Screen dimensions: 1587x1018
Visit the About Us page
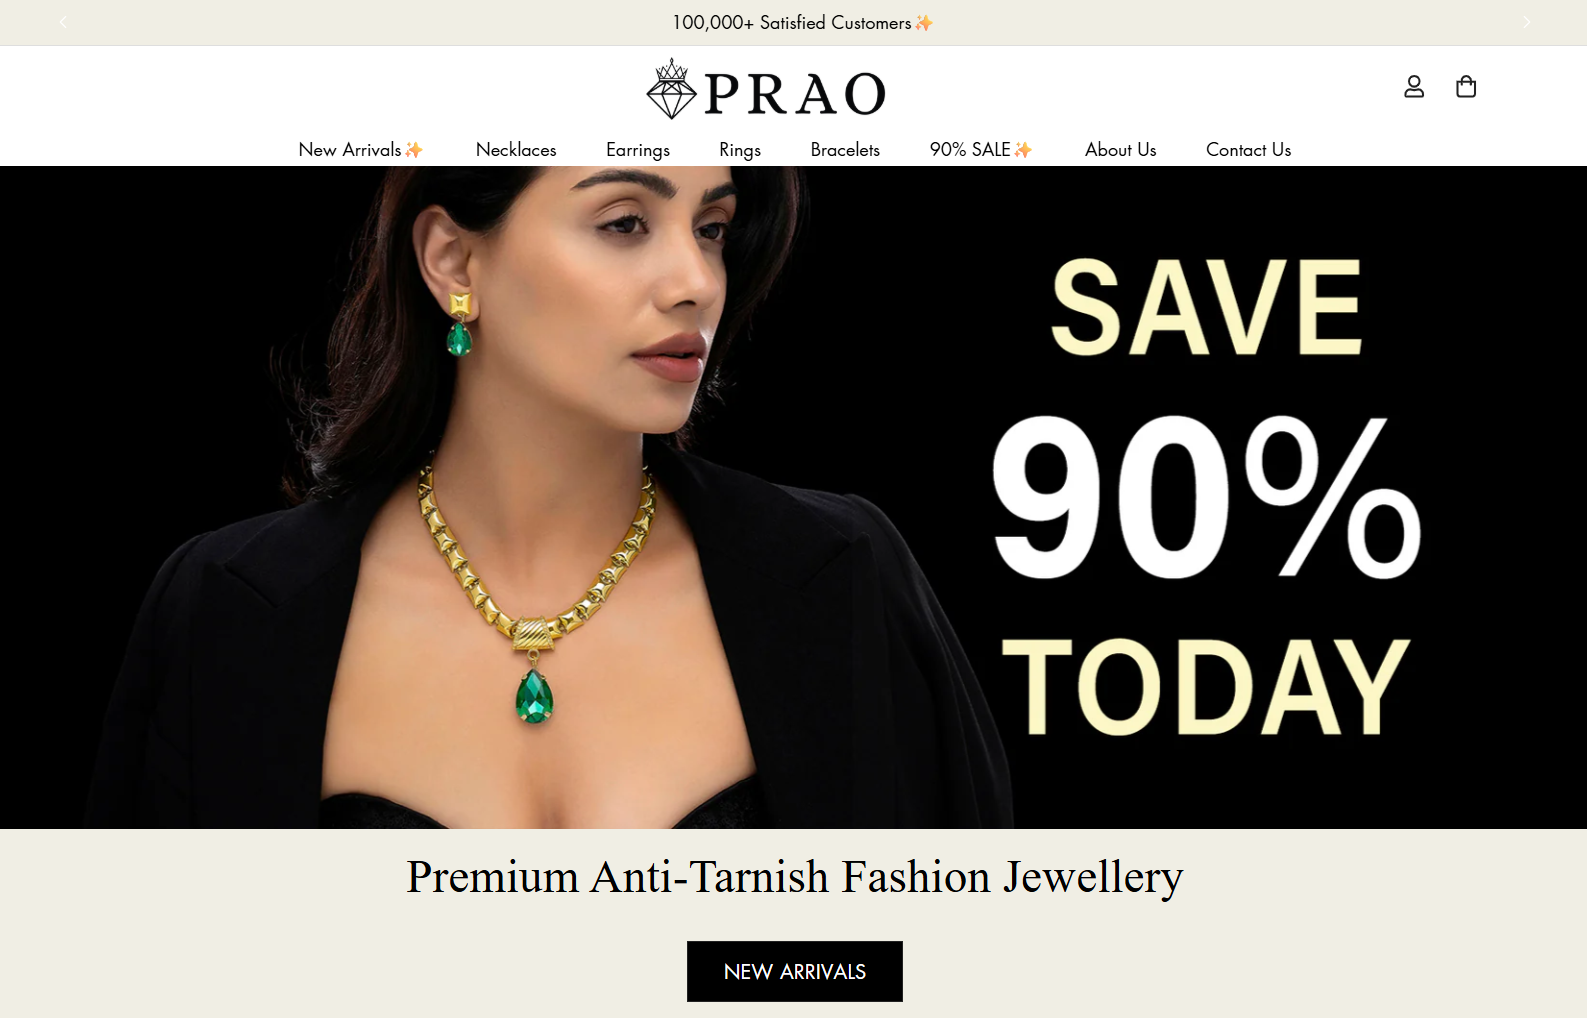[1120, 149]
